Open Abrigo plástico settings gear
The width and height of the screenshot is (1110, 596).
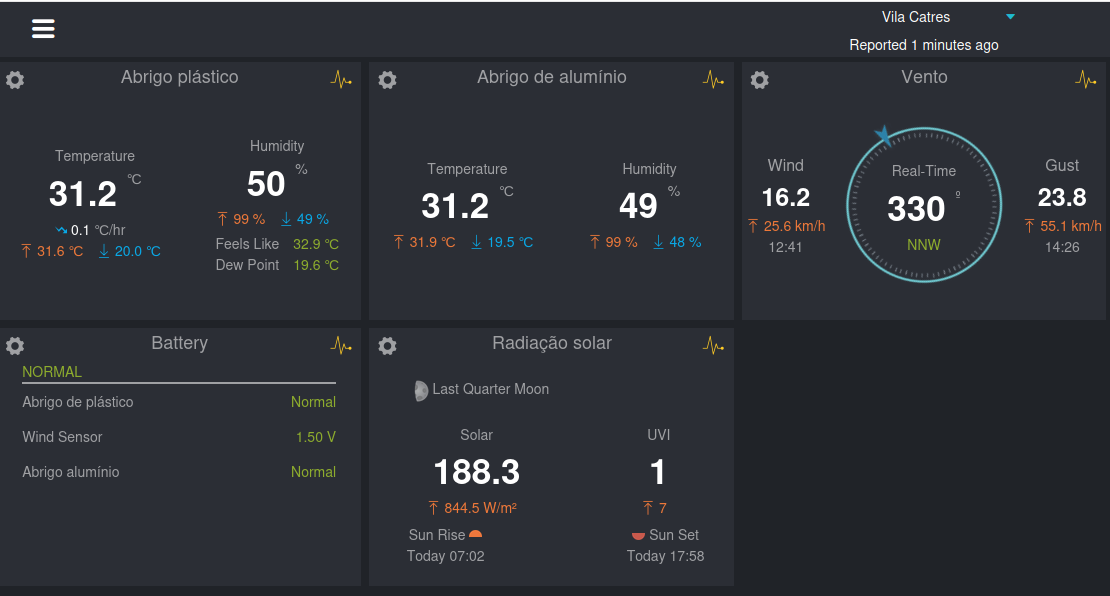point(15,79)
